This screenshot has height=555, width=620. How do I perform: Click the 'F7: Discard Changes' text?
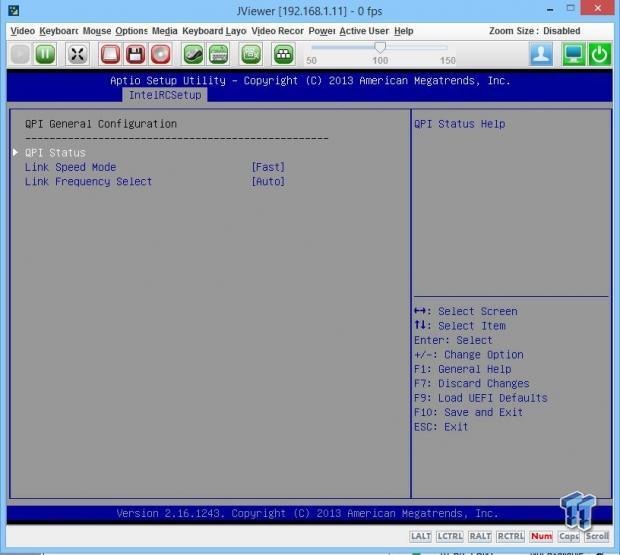point(471,383)
